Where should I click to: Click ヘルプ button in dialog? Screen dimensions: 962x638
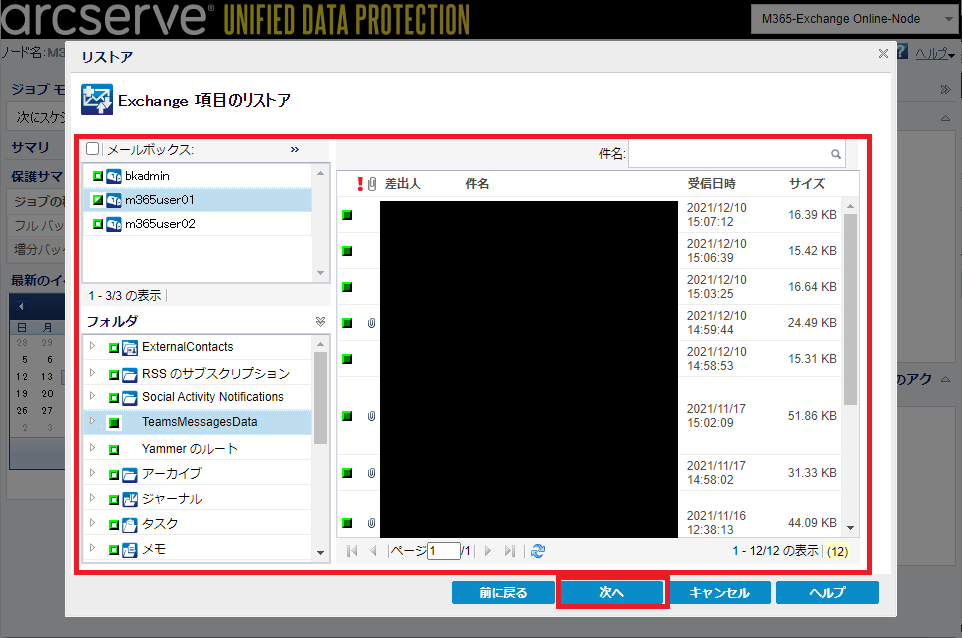[827, 593]
